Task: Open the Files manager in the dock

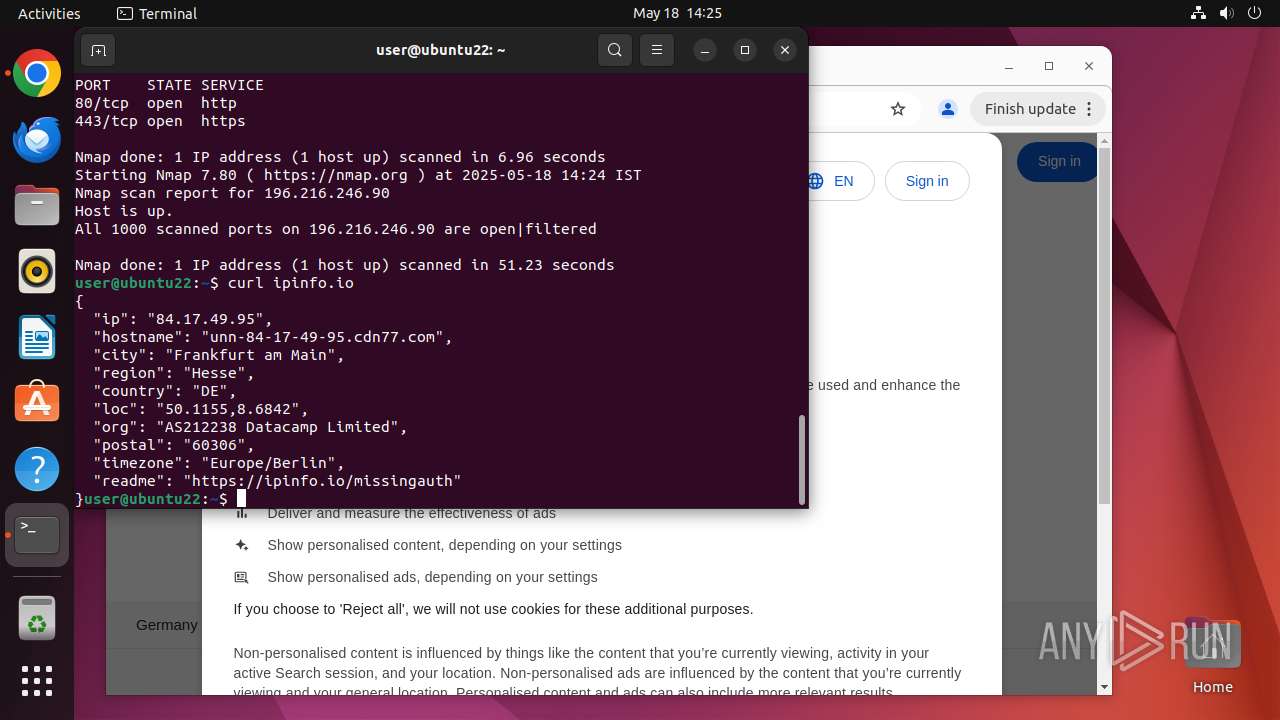Action: click(x=37, y=205)
